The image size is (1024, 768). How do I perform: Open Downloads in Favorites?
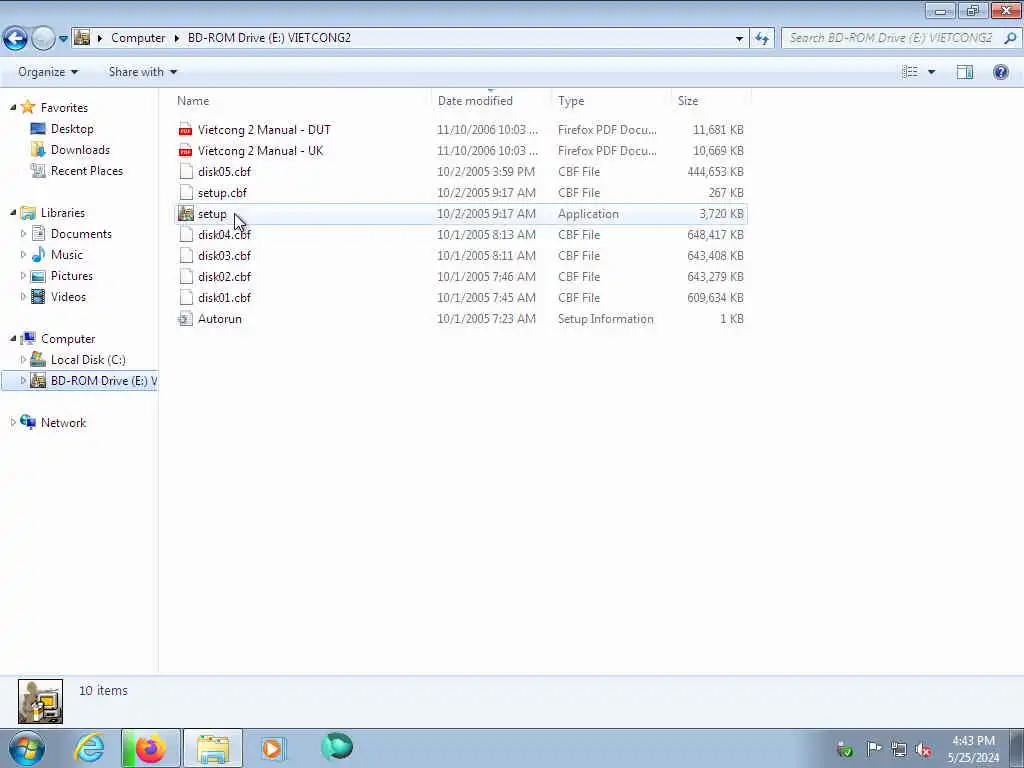coord(80,150)
